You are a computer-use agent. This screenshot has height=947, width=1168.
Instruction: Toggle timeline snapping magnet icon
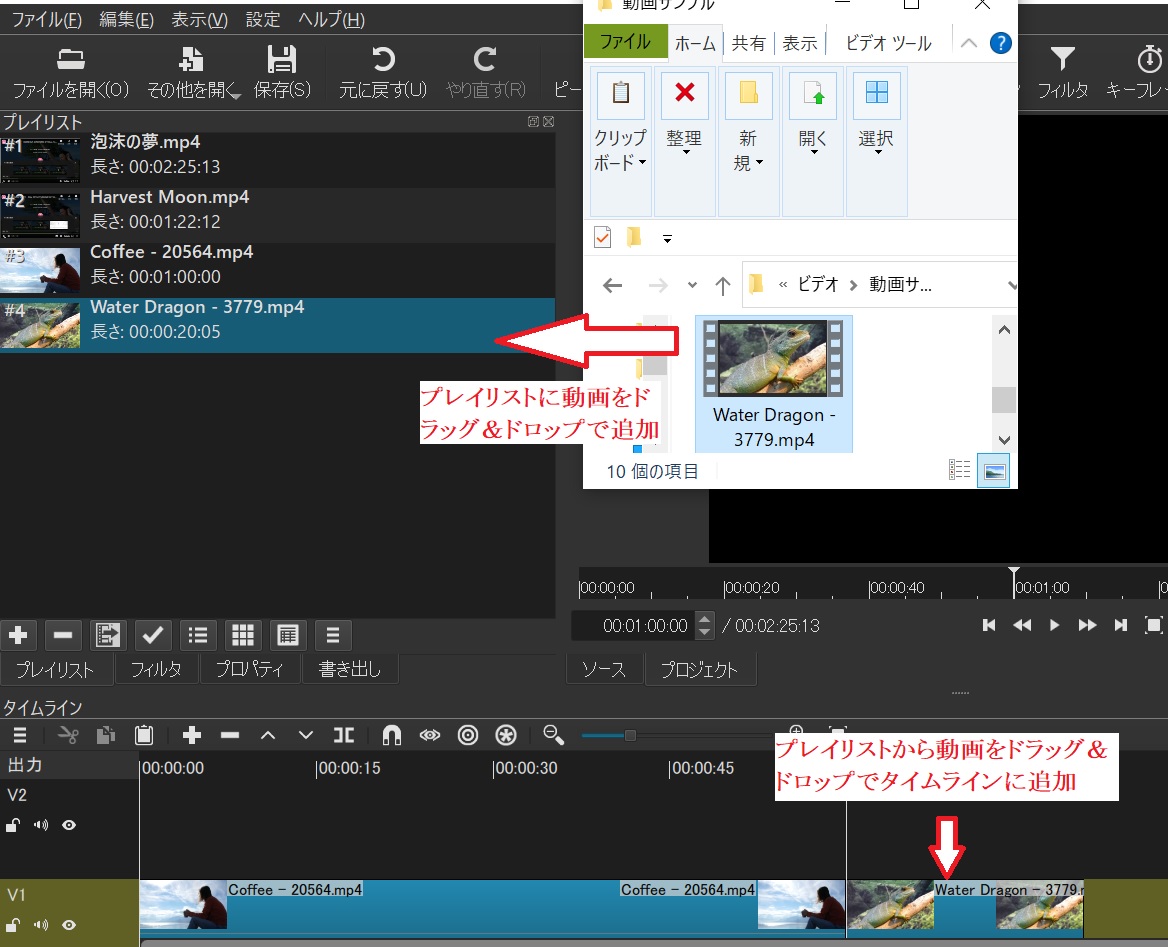pyautogui.click(x=392, y=735)
